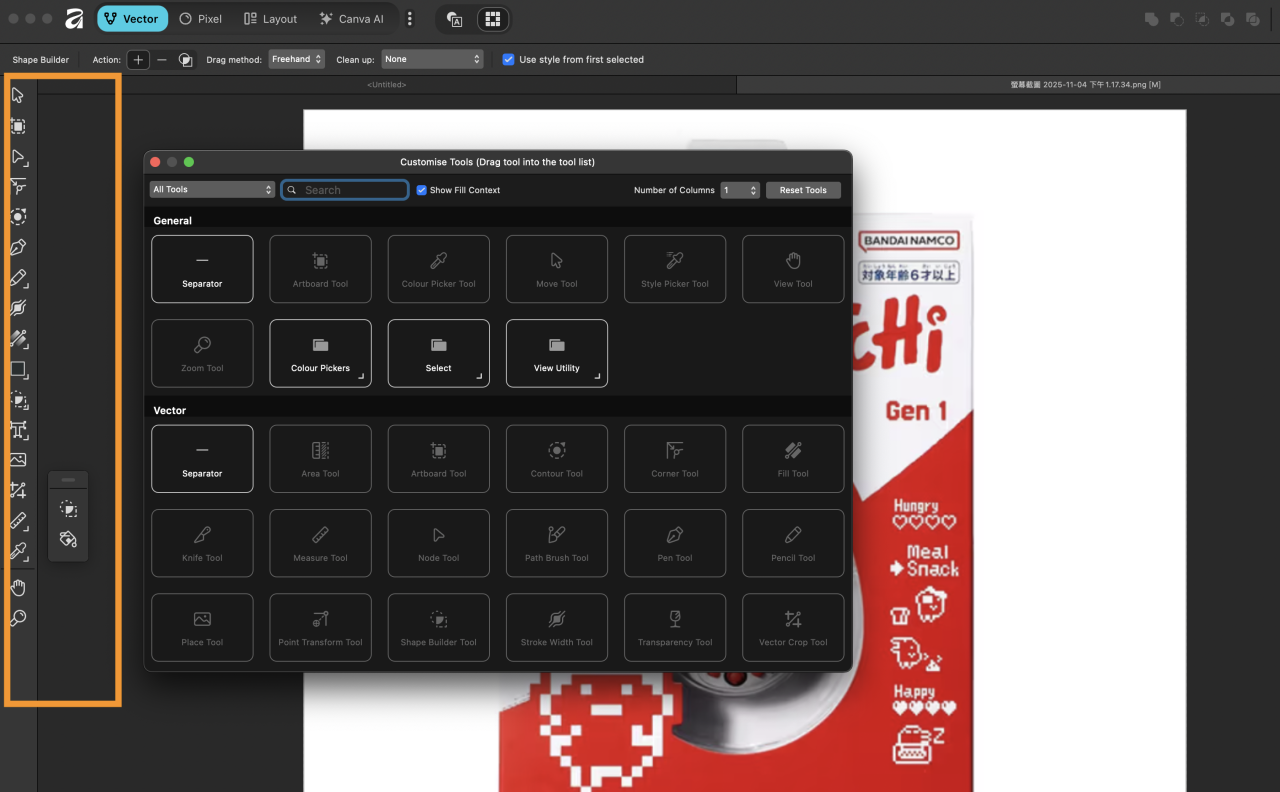
Task: Open the All Tools filter dropdown
Action: click(211, 189)
